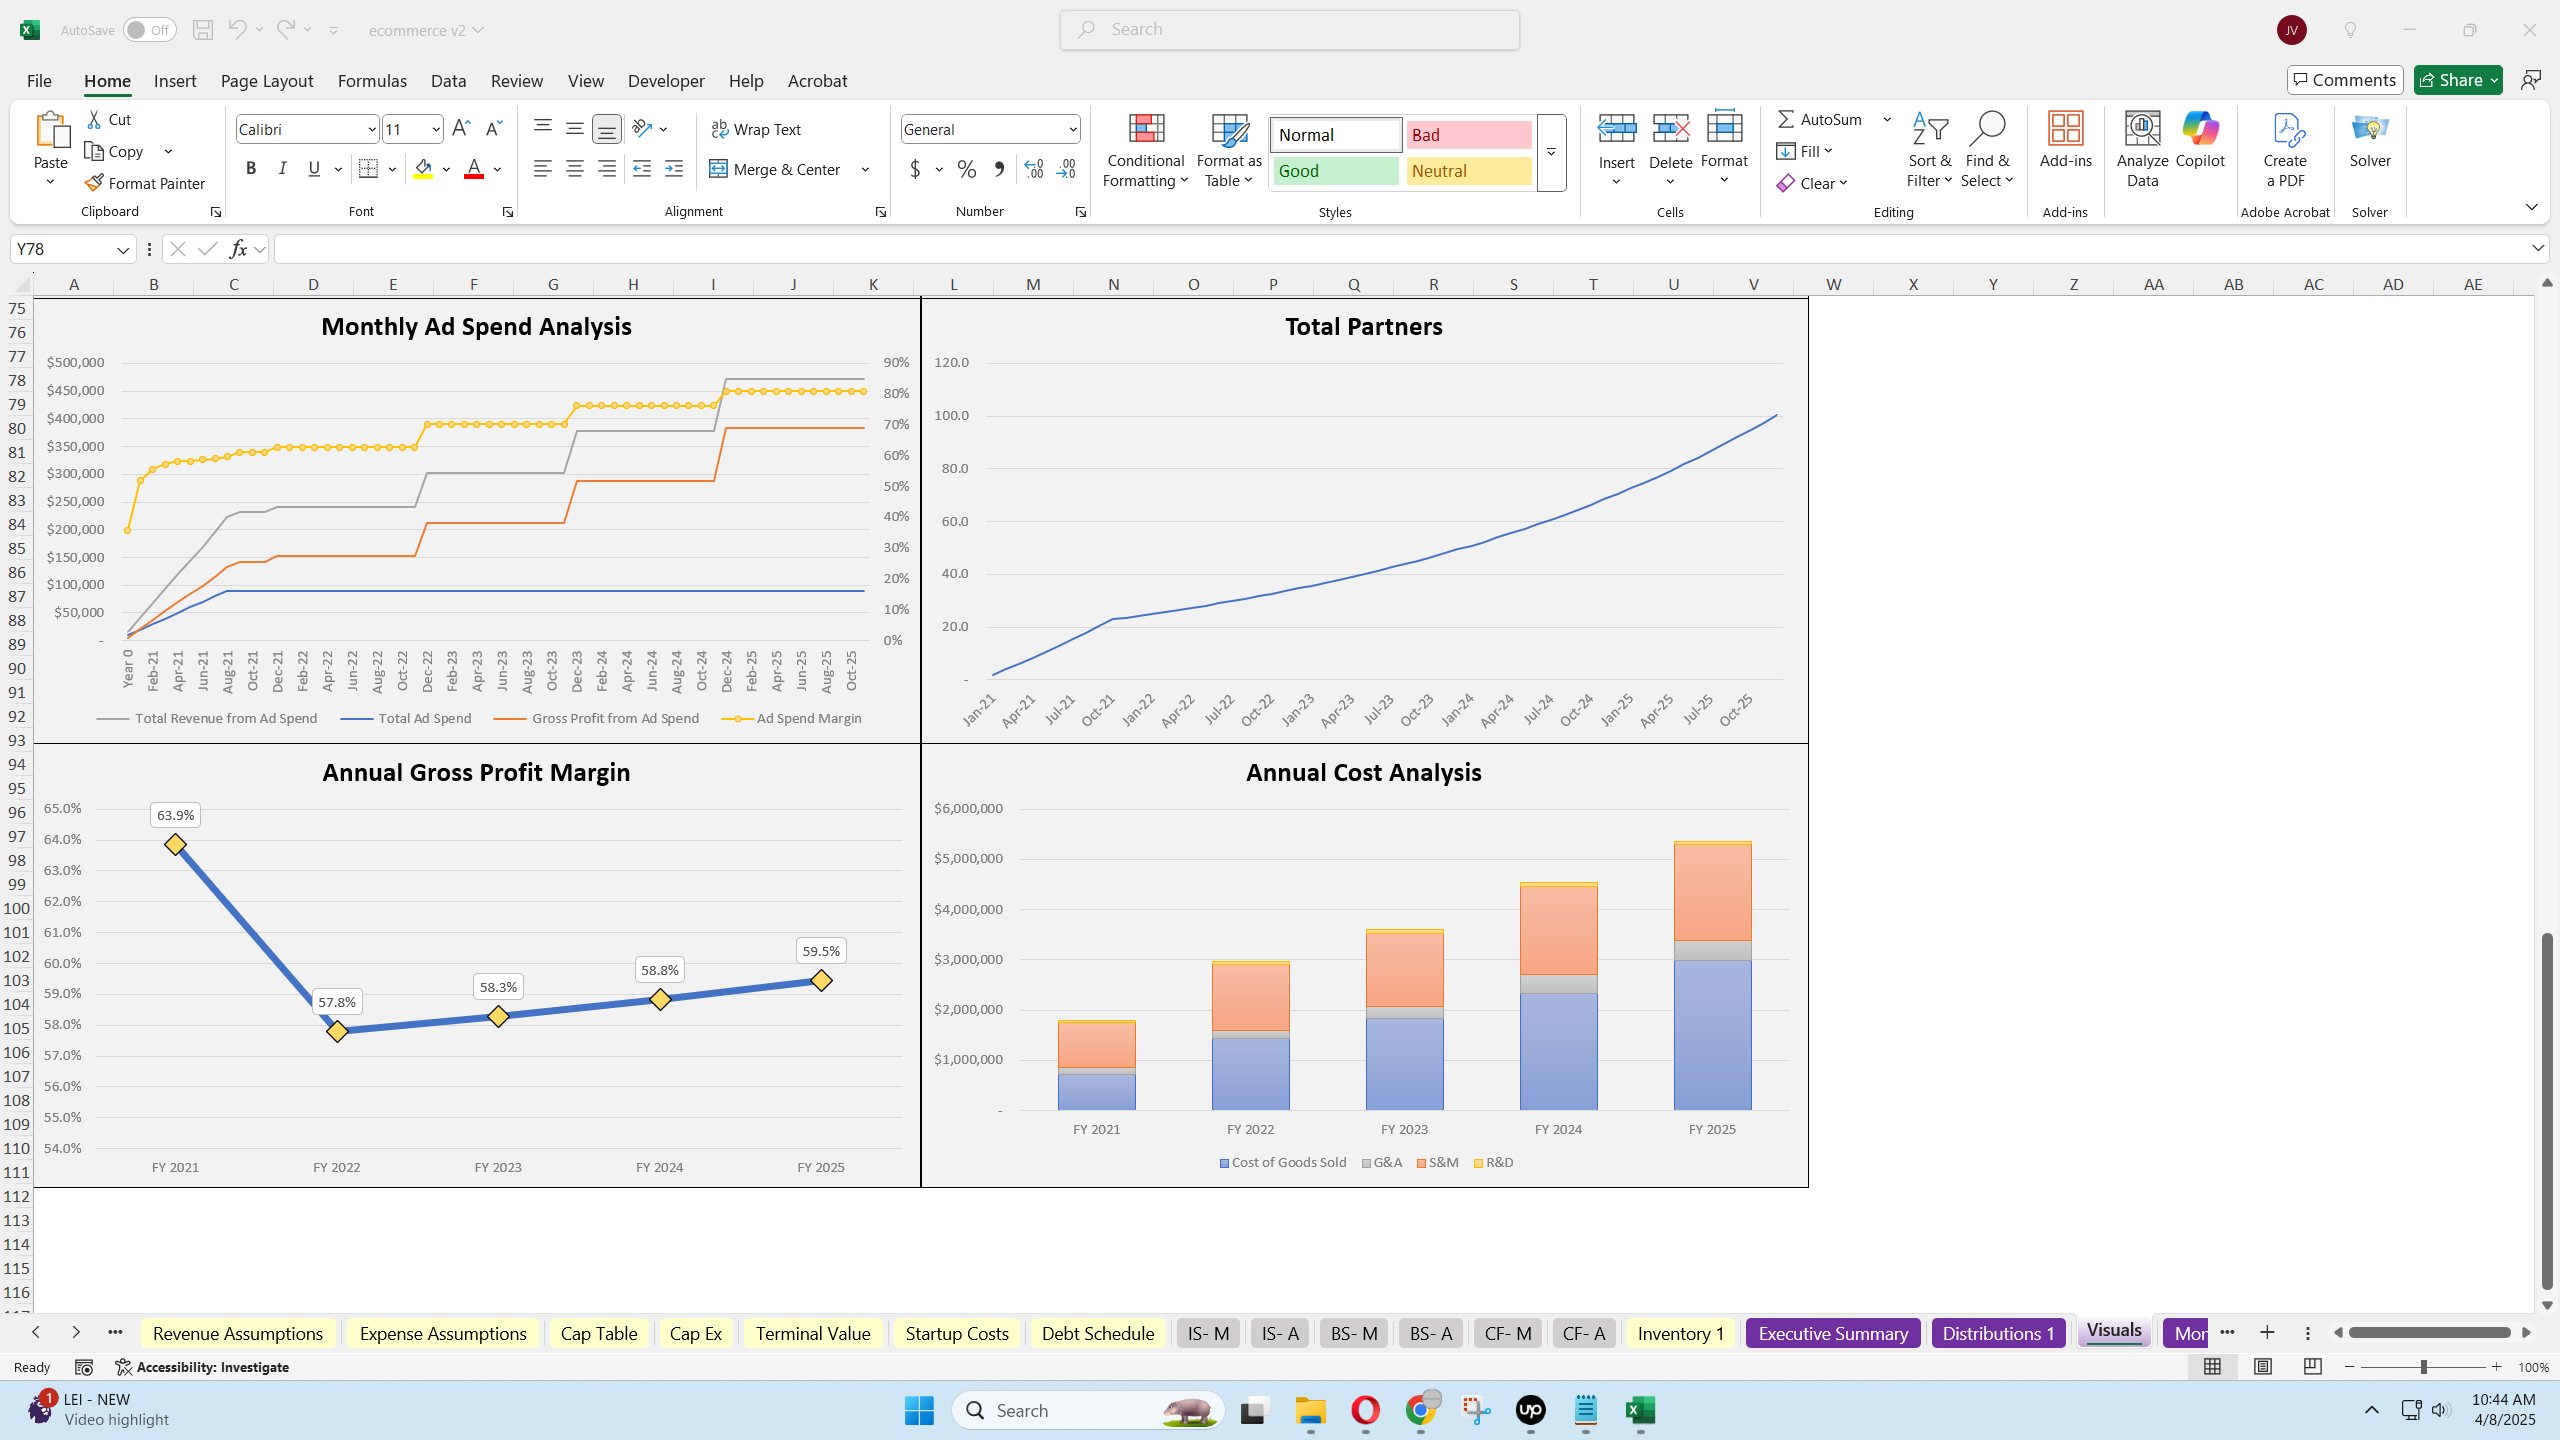Open the font name dropdown
Screen dimensions: 2560x1440
[x=371, y=129]
